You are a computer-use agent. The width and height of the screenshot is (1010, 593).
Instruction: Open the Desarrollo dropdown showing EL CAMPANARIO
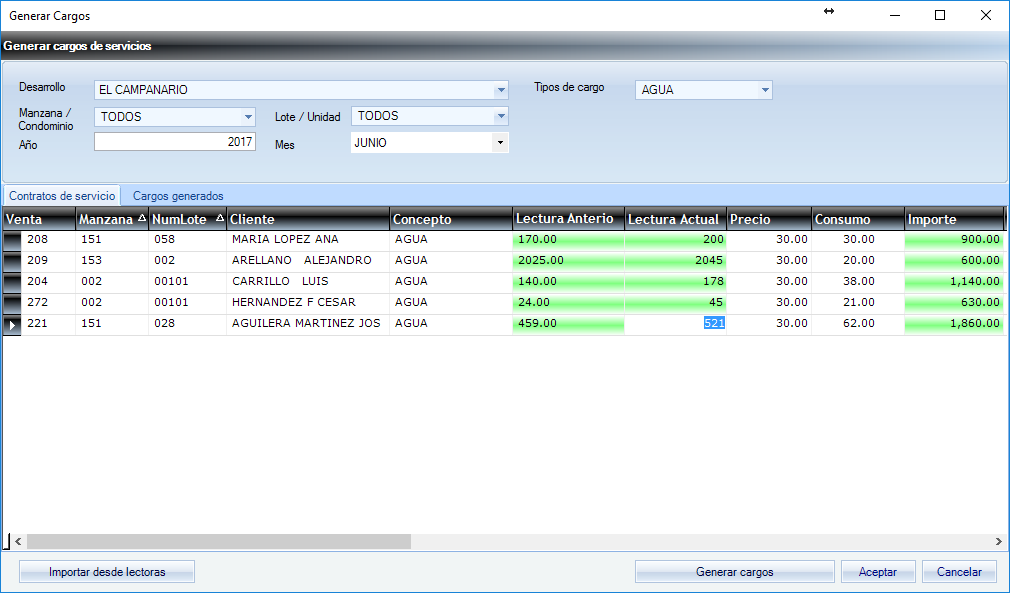301,89
